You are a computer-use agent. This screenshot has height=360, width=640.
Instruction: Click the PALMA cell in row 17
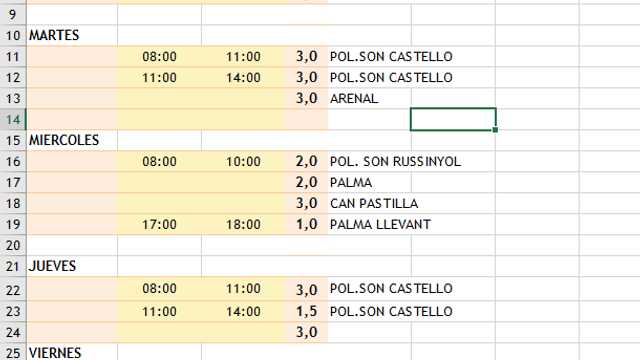tap(369, 182)
